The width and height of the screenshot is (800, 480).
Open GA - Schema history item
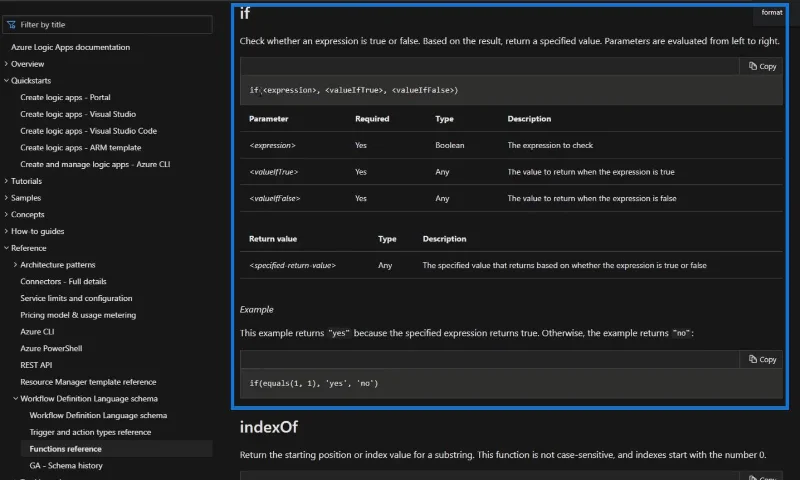click(66, 466)
